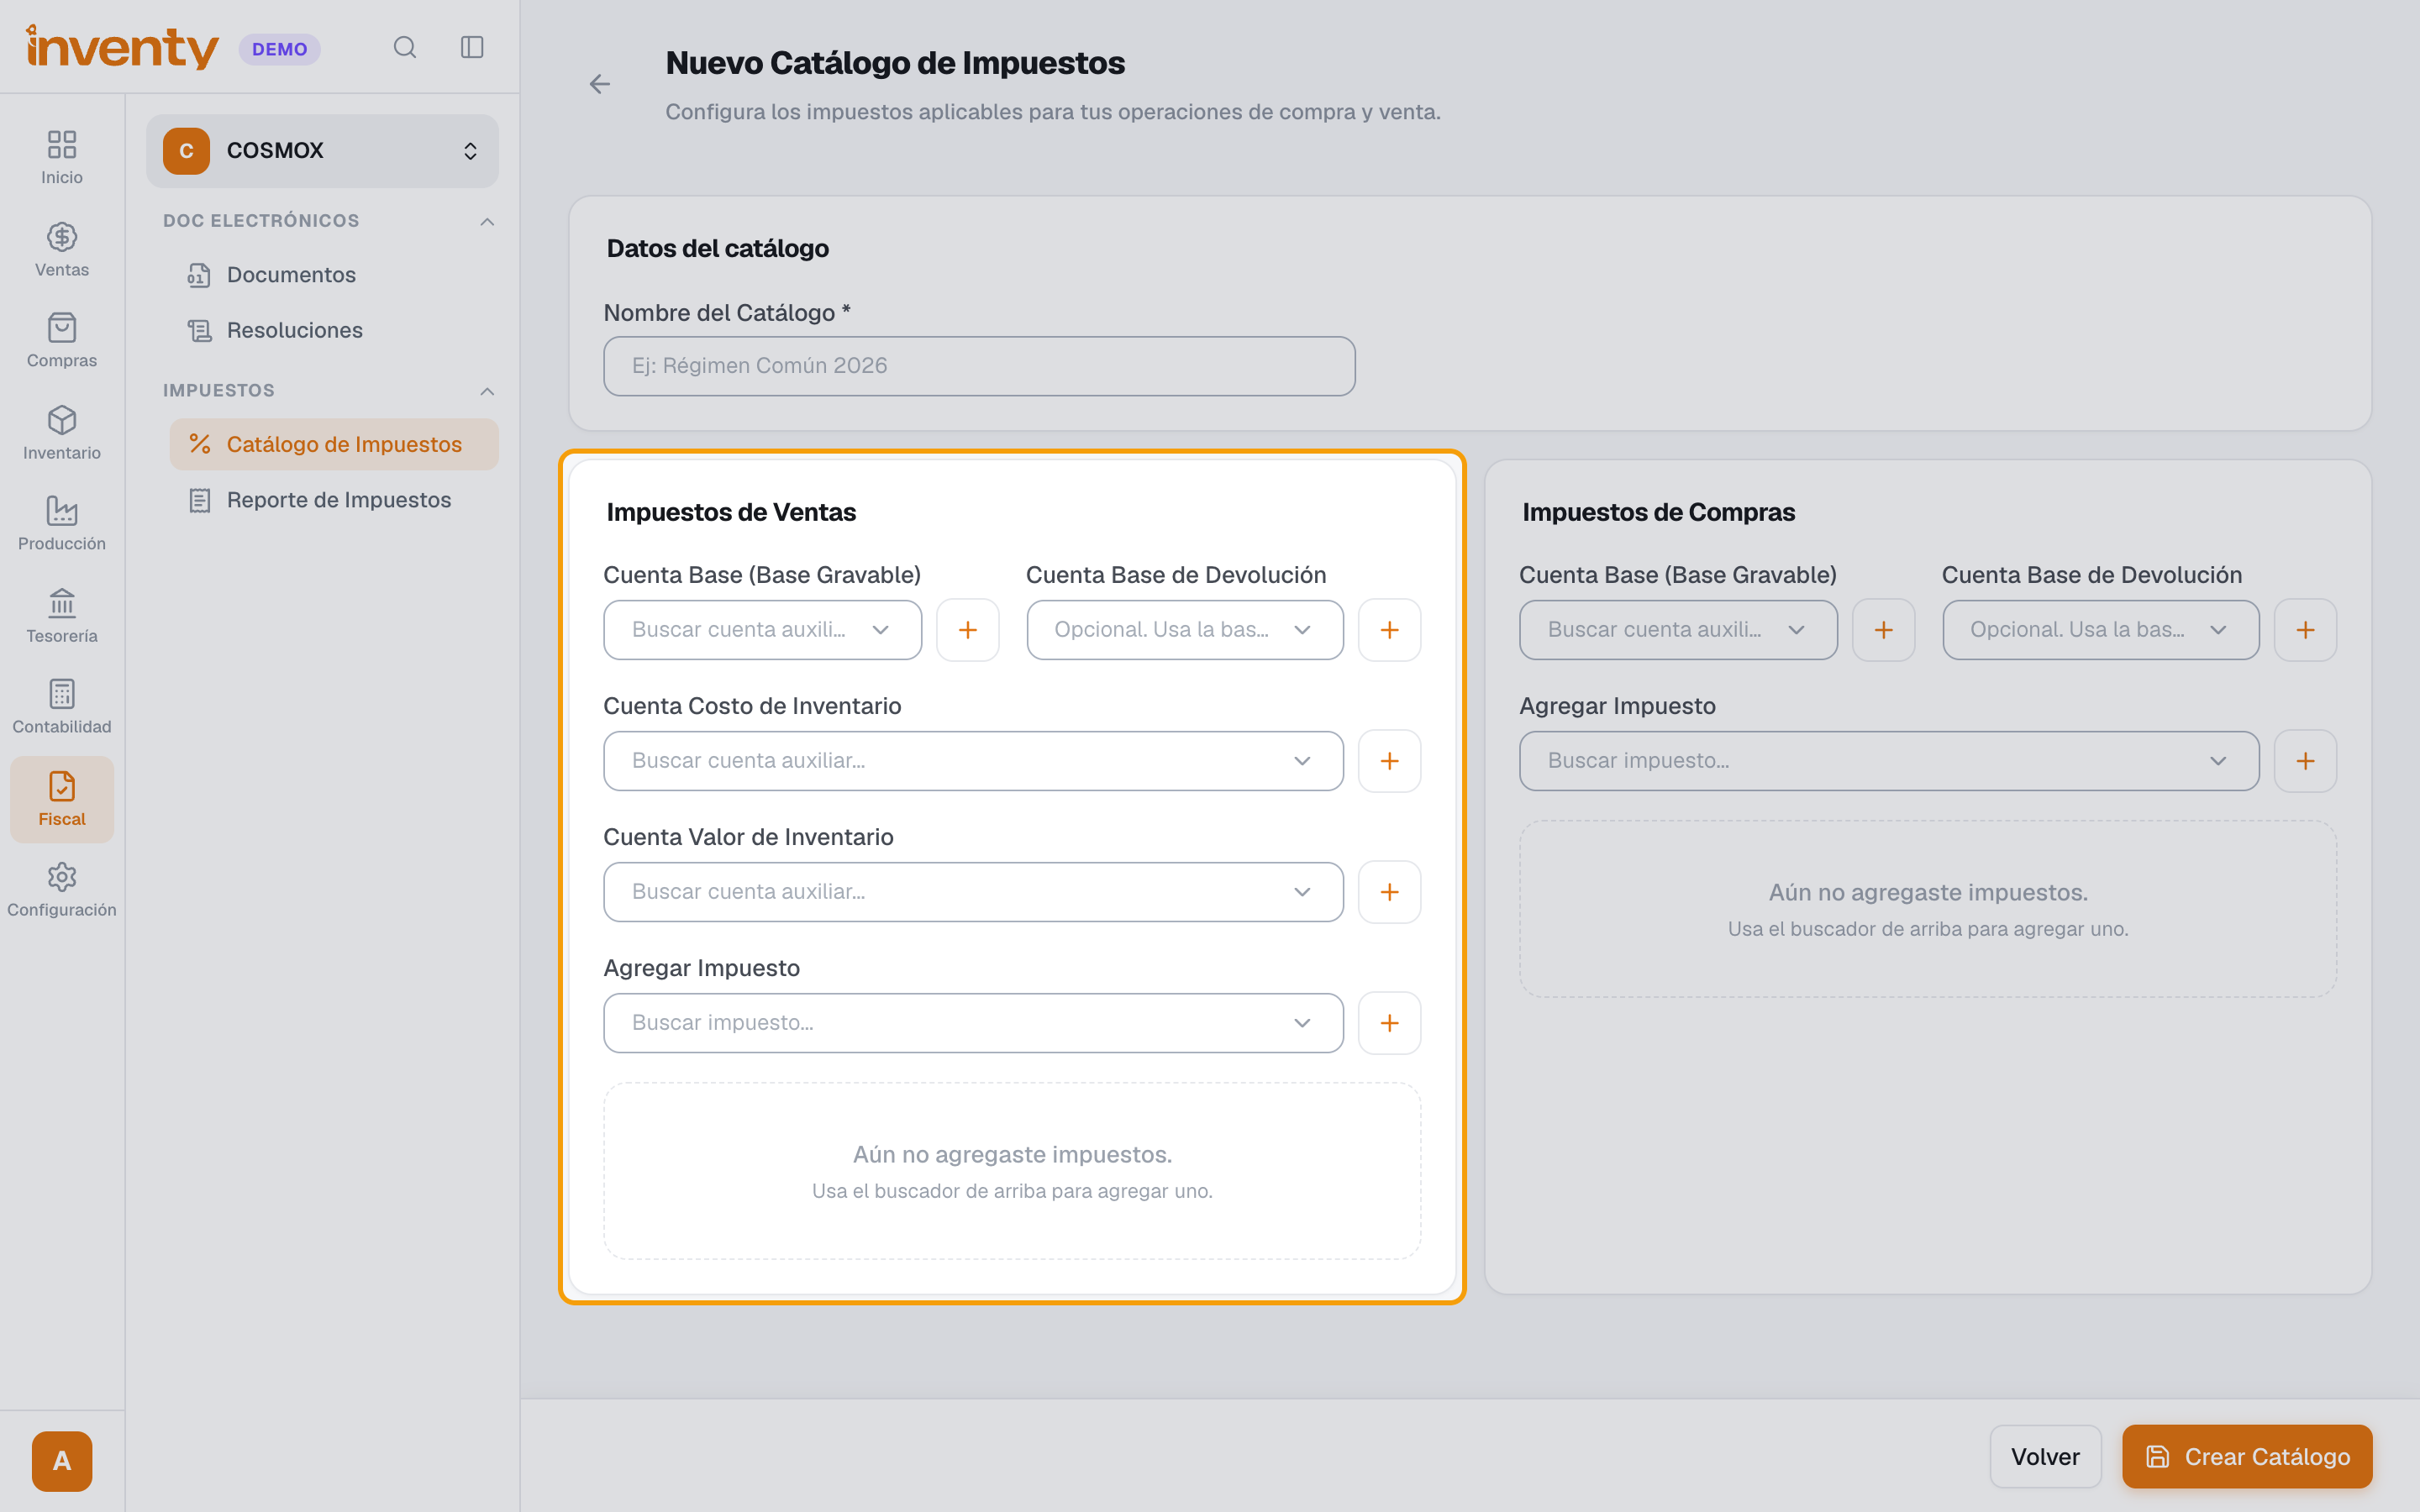Open Ventas Buscar impuesto dropdown
The width and height of the screenshot is (2420, 1512).
(973, 1023)
